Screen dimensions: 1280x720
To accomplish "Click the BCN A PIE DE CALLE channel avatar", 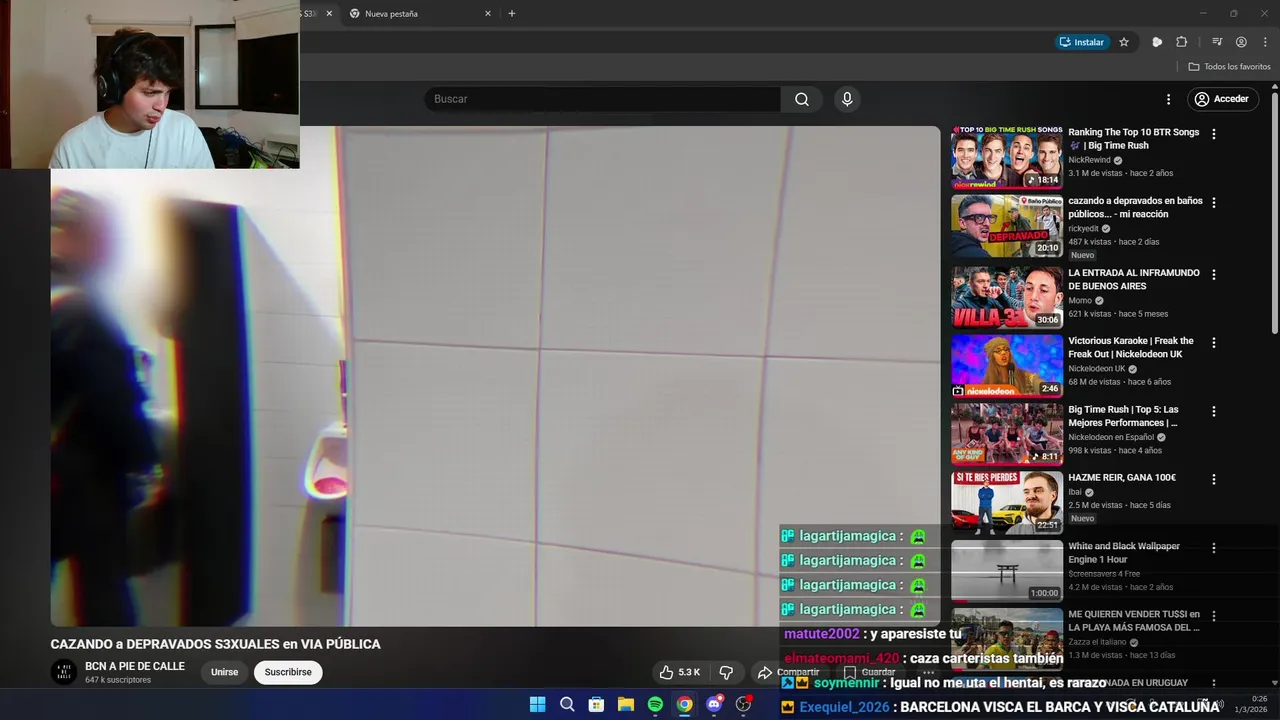I will [x=64, y=672].
